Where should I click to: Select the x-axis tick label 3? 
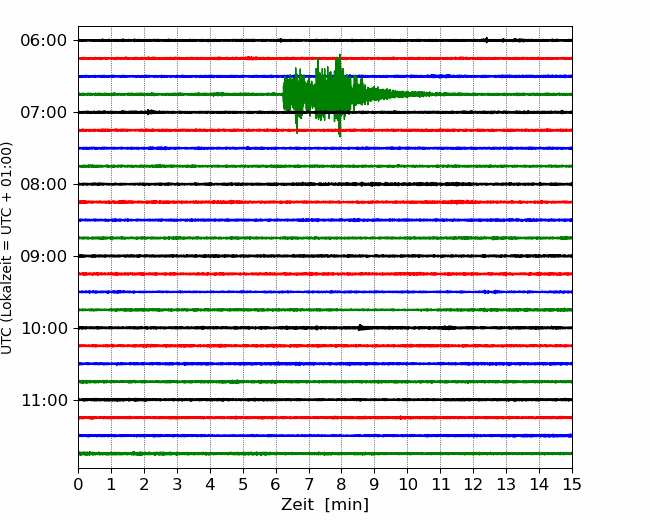pos(177,484)
